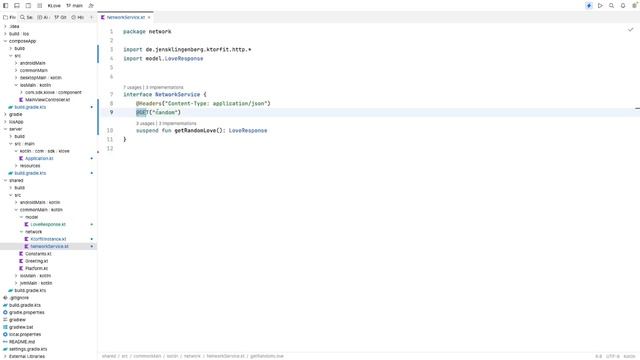Select NetworkService.kt in file tree

tap(49, 247)
